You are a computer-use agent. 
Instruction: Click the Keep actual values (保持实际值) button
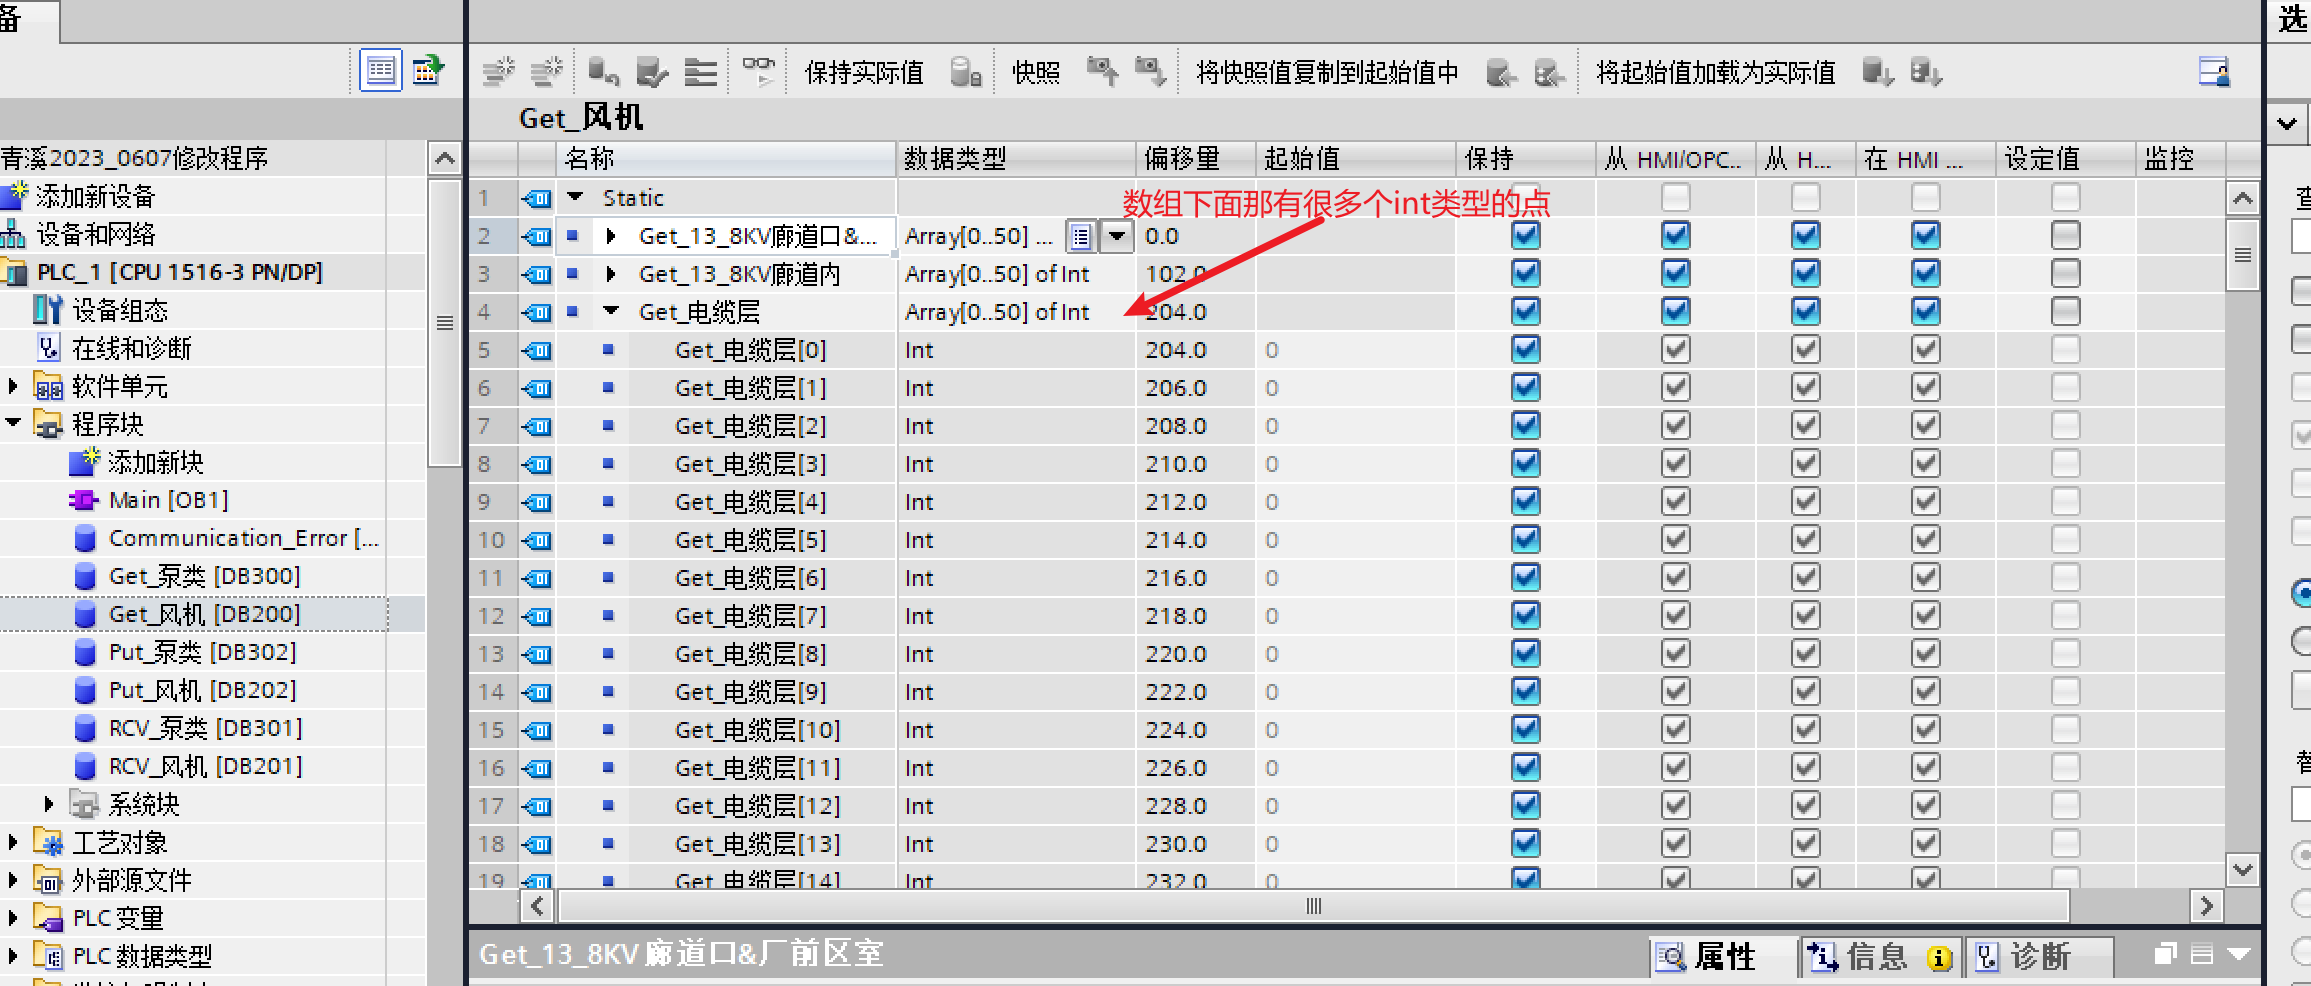tap(864, 73)
